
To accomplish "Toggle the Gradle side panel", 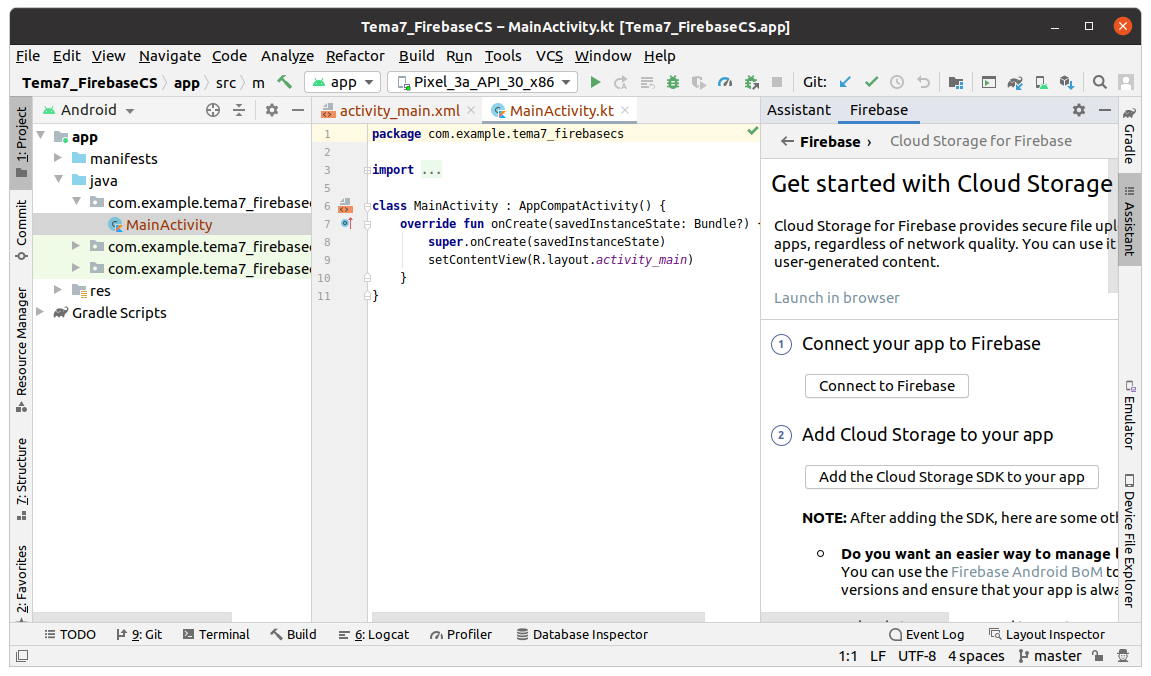I will point(1129,136).
